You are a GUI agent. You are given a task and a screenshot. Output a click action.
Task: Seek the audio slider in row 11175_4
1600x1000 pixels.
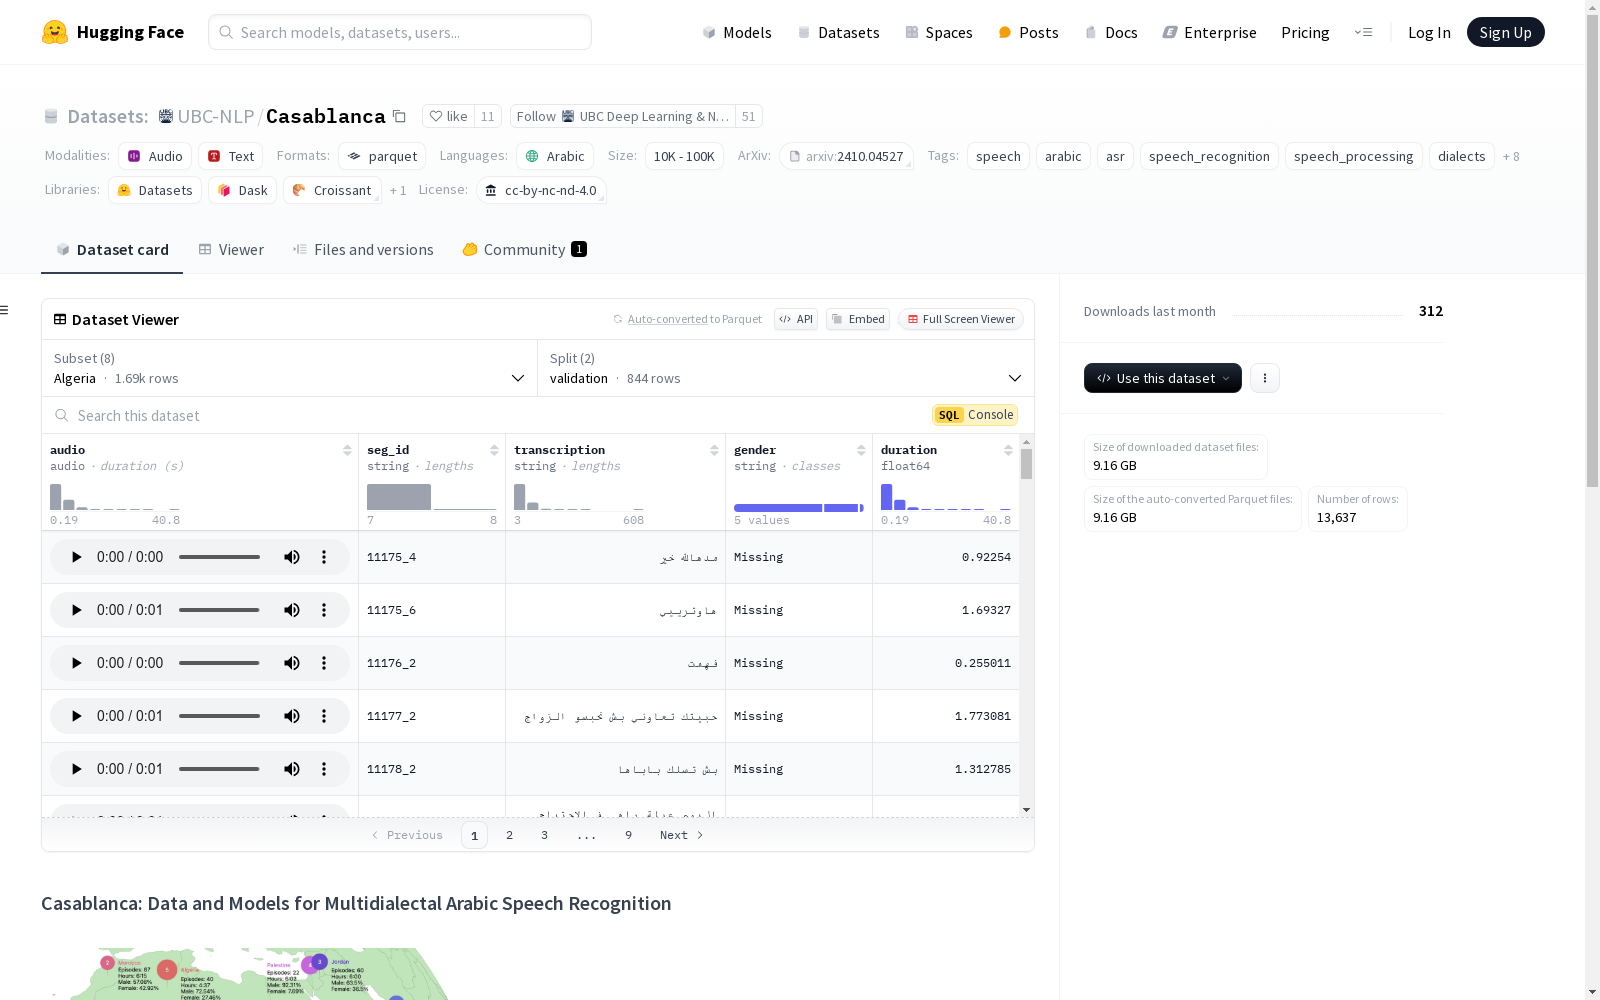coord(219,557)
